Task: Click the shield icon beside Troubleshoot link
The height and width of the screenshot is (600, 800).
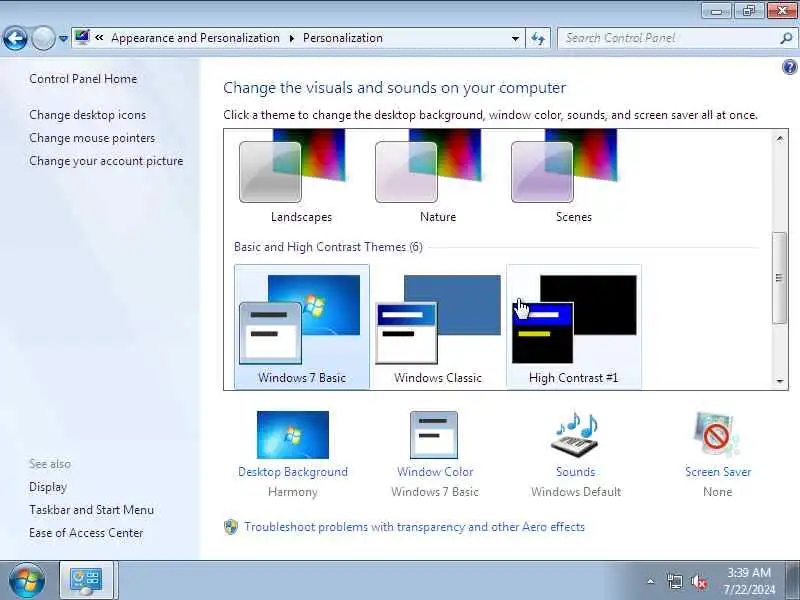Action: click(x=231, y=527)
